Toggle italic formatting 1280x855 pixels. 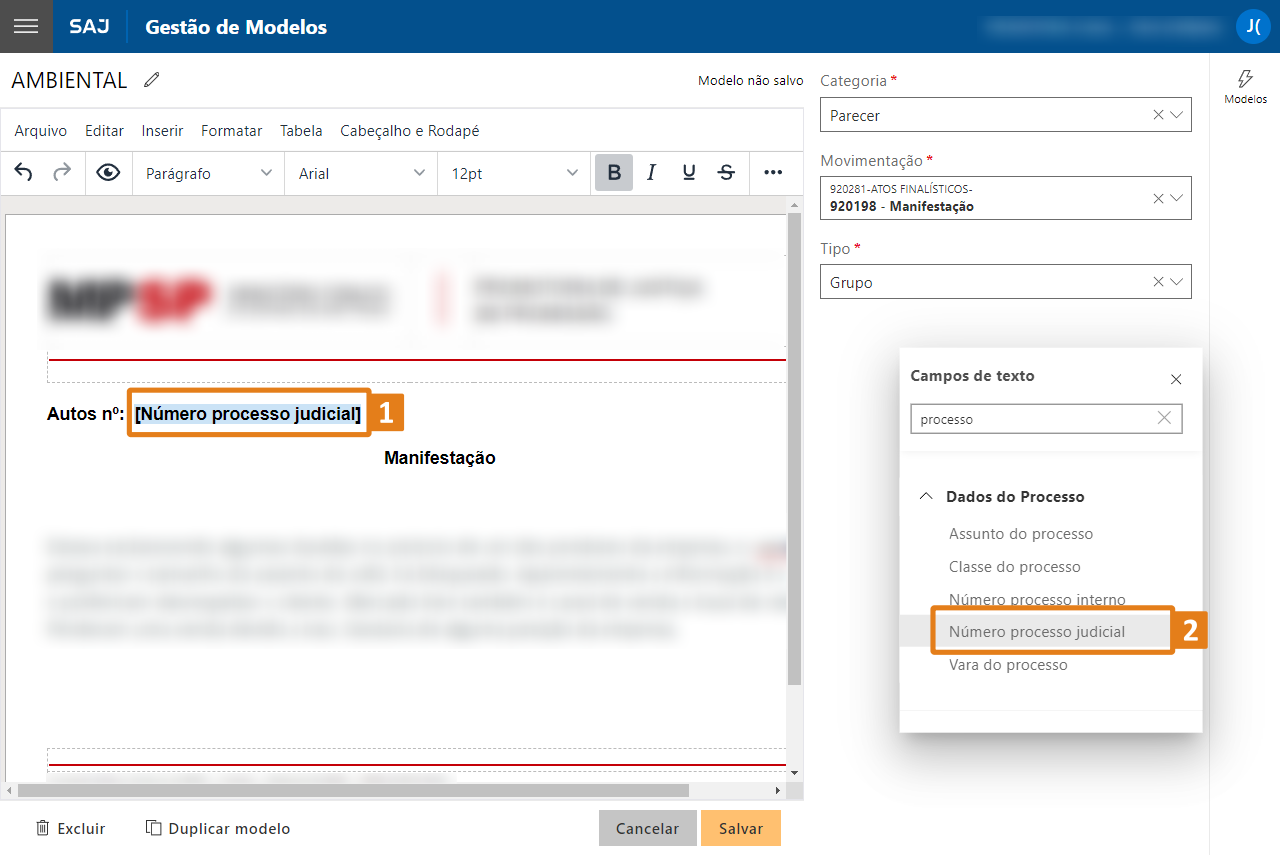point(651,173)
